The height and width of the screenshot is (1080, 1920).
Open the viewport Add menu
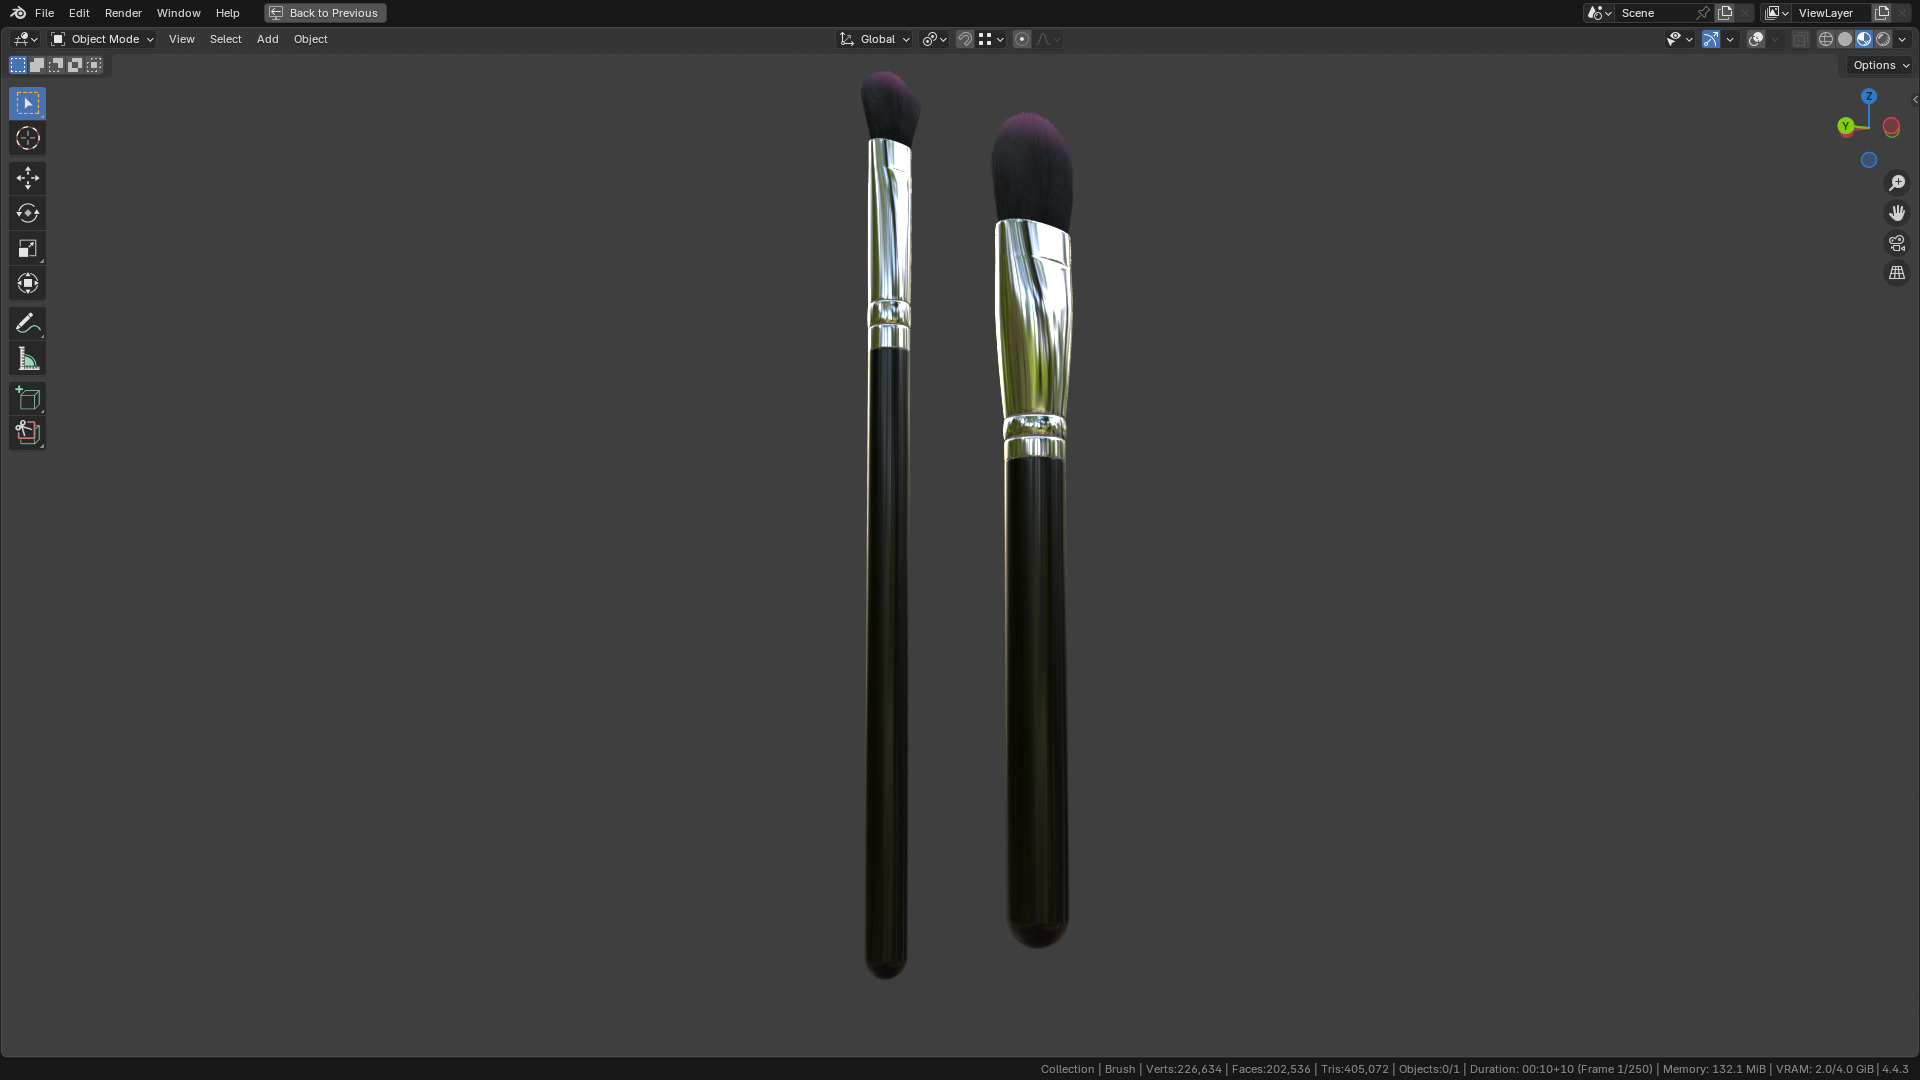(267, 39)
